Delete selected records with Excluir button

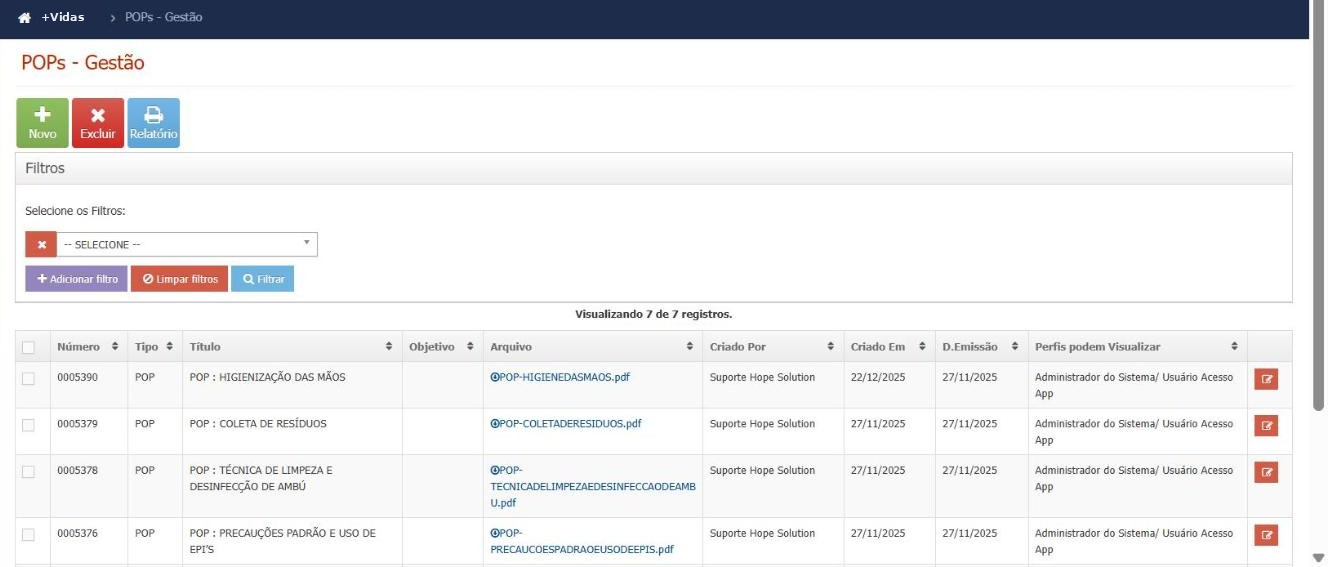(98, 123)
